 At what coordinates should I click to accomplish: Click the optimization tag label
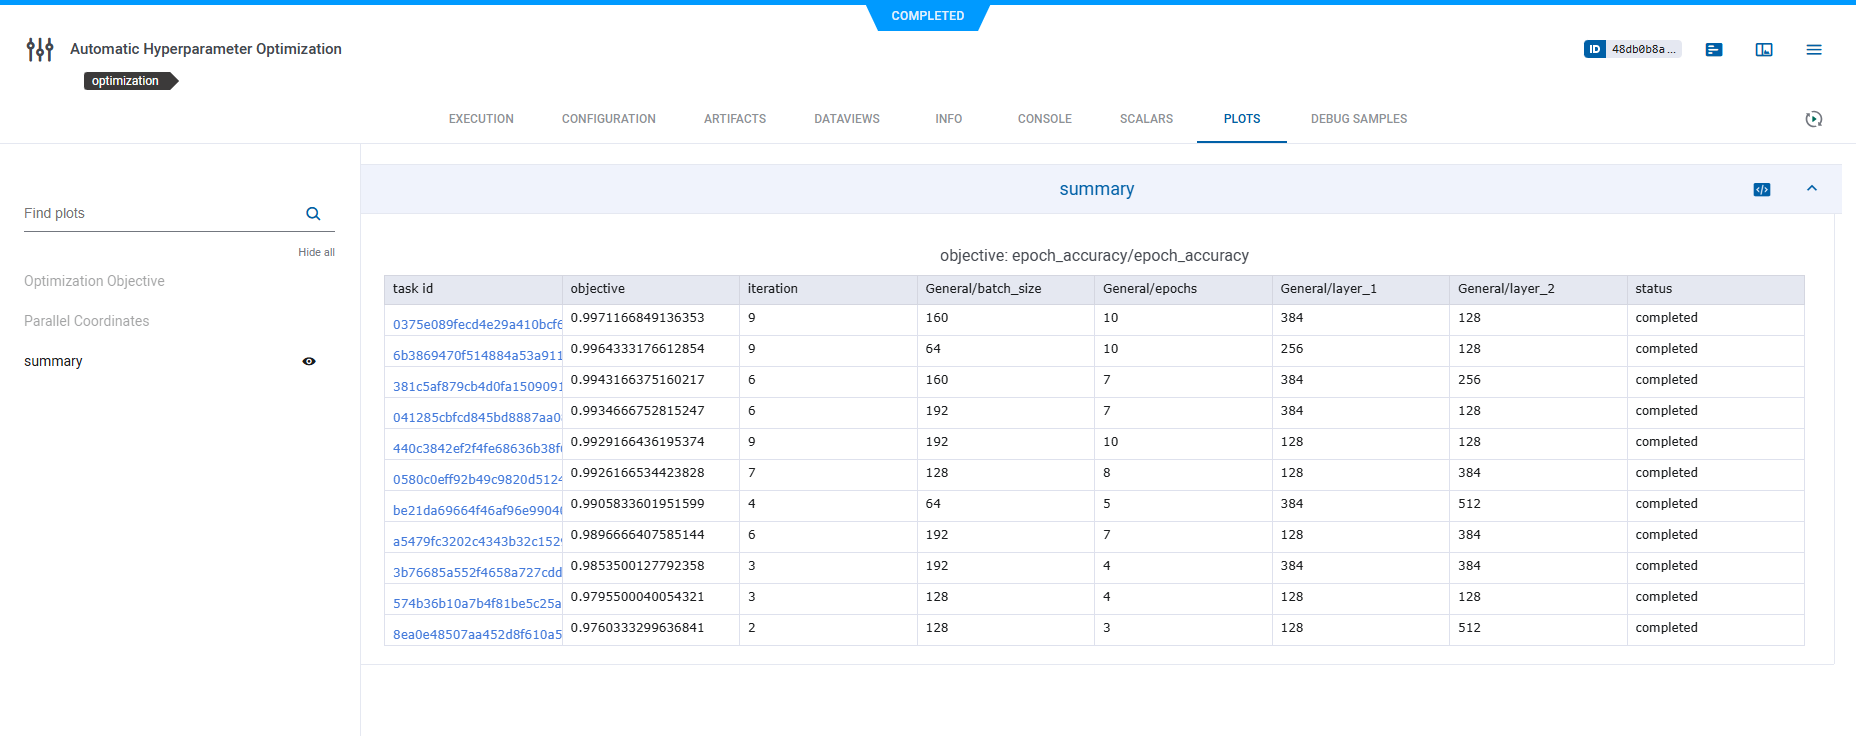pos(125,81)
